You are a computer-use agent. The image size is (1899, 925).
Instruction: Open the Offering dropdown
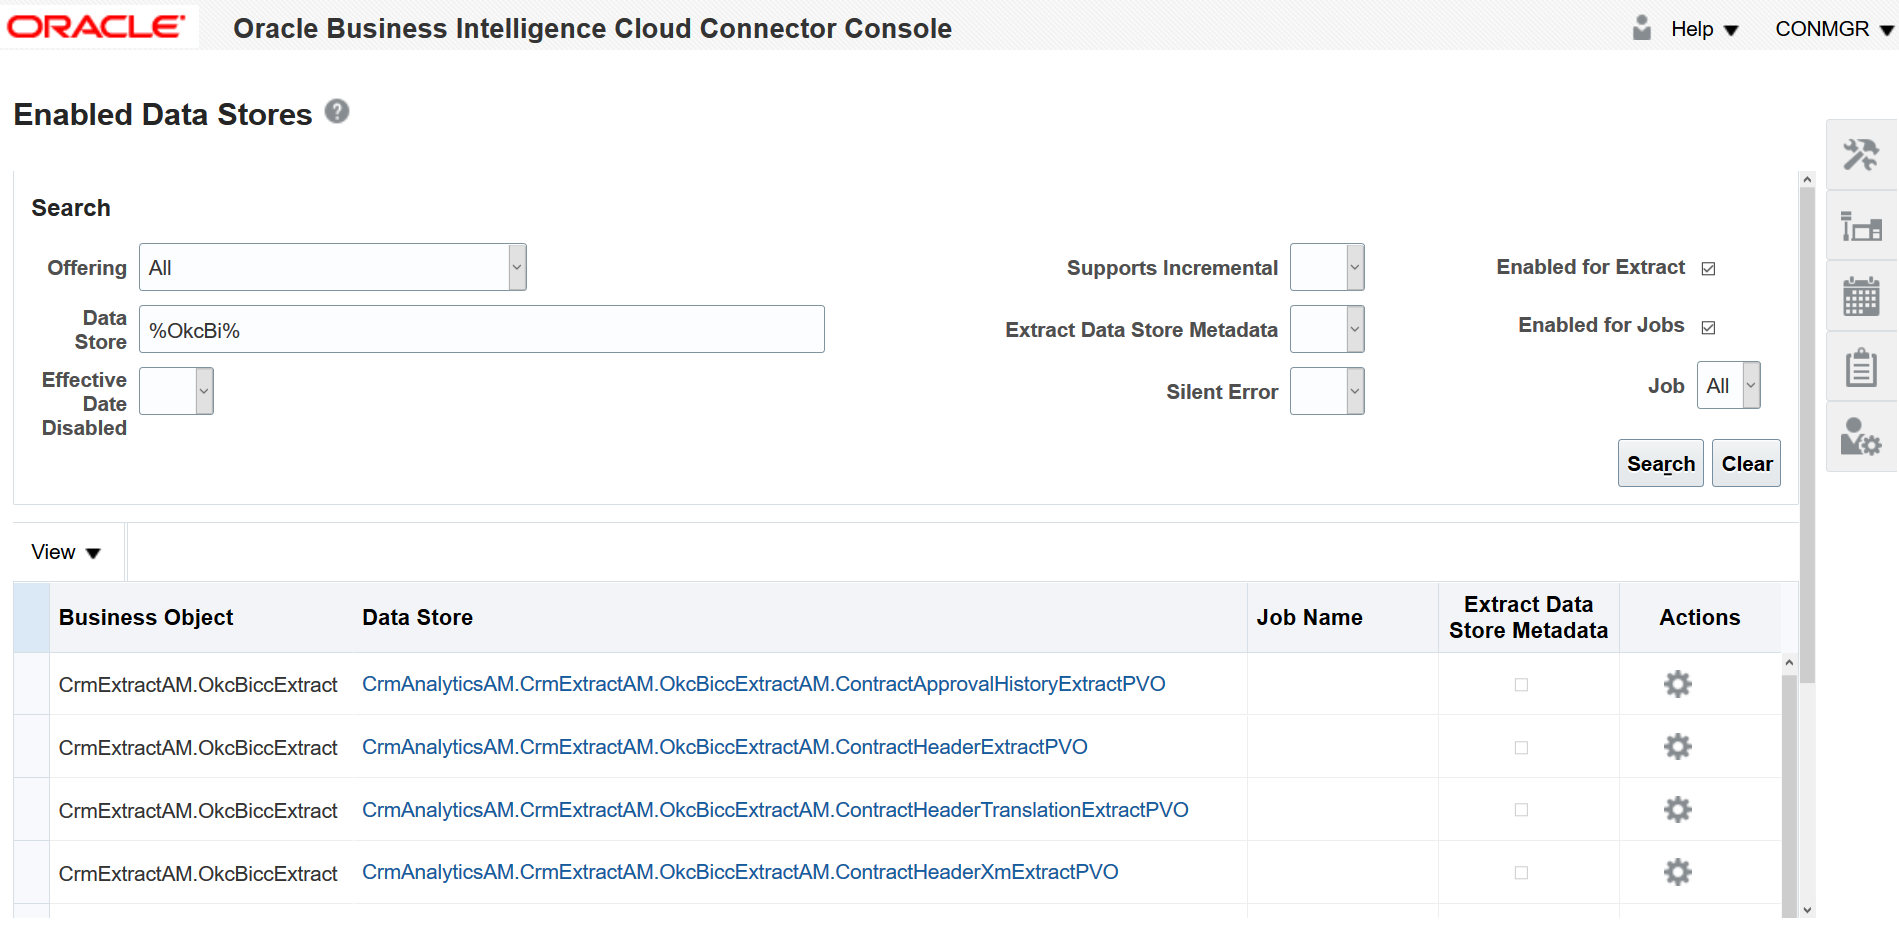point(332,267)
